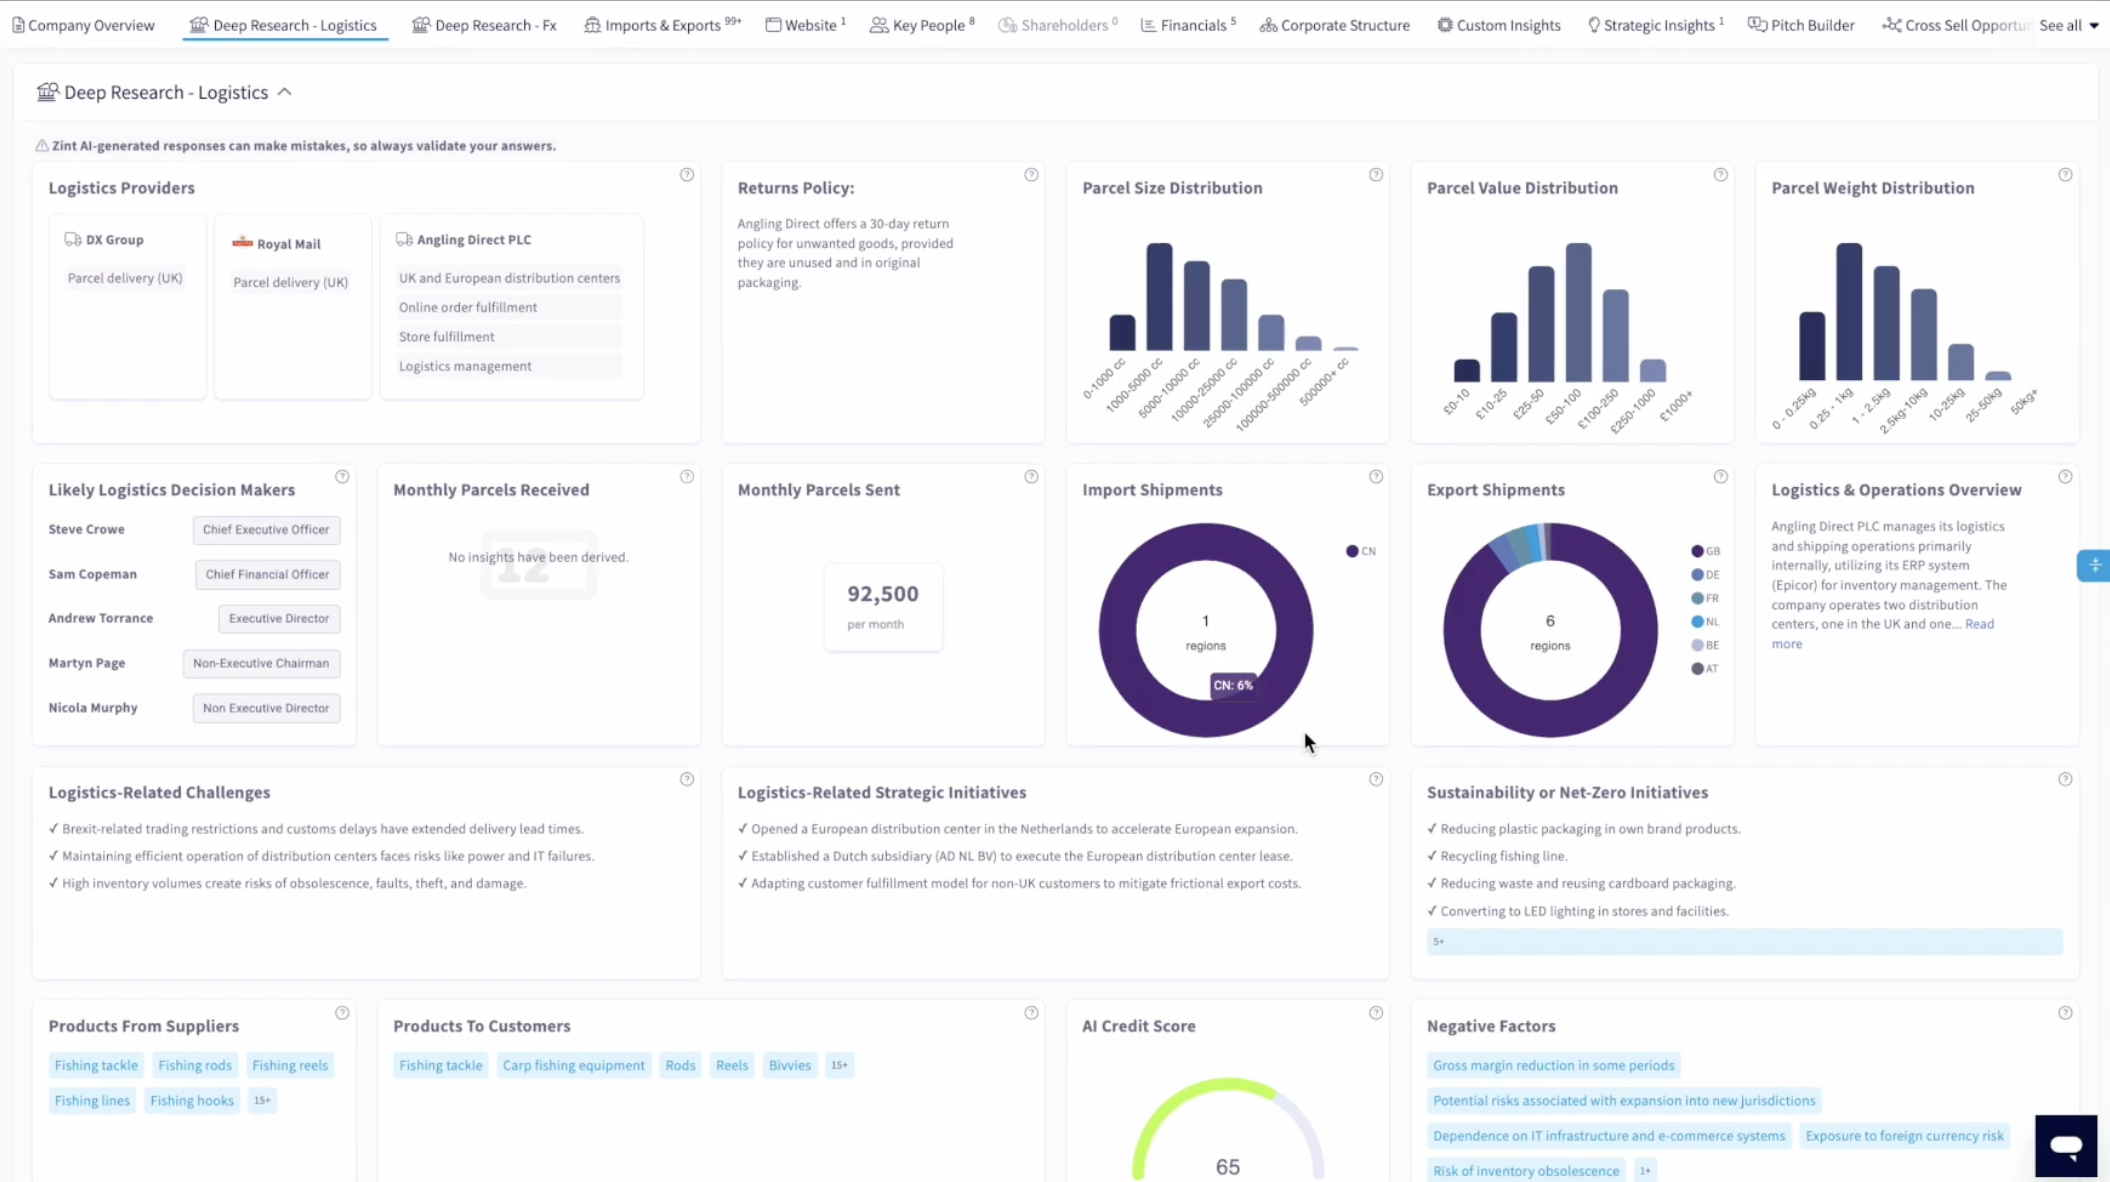Viewport: 2110px width, 1182px height.
Task: Click the 92,500 per month parcels box
Action: (882, 606)
